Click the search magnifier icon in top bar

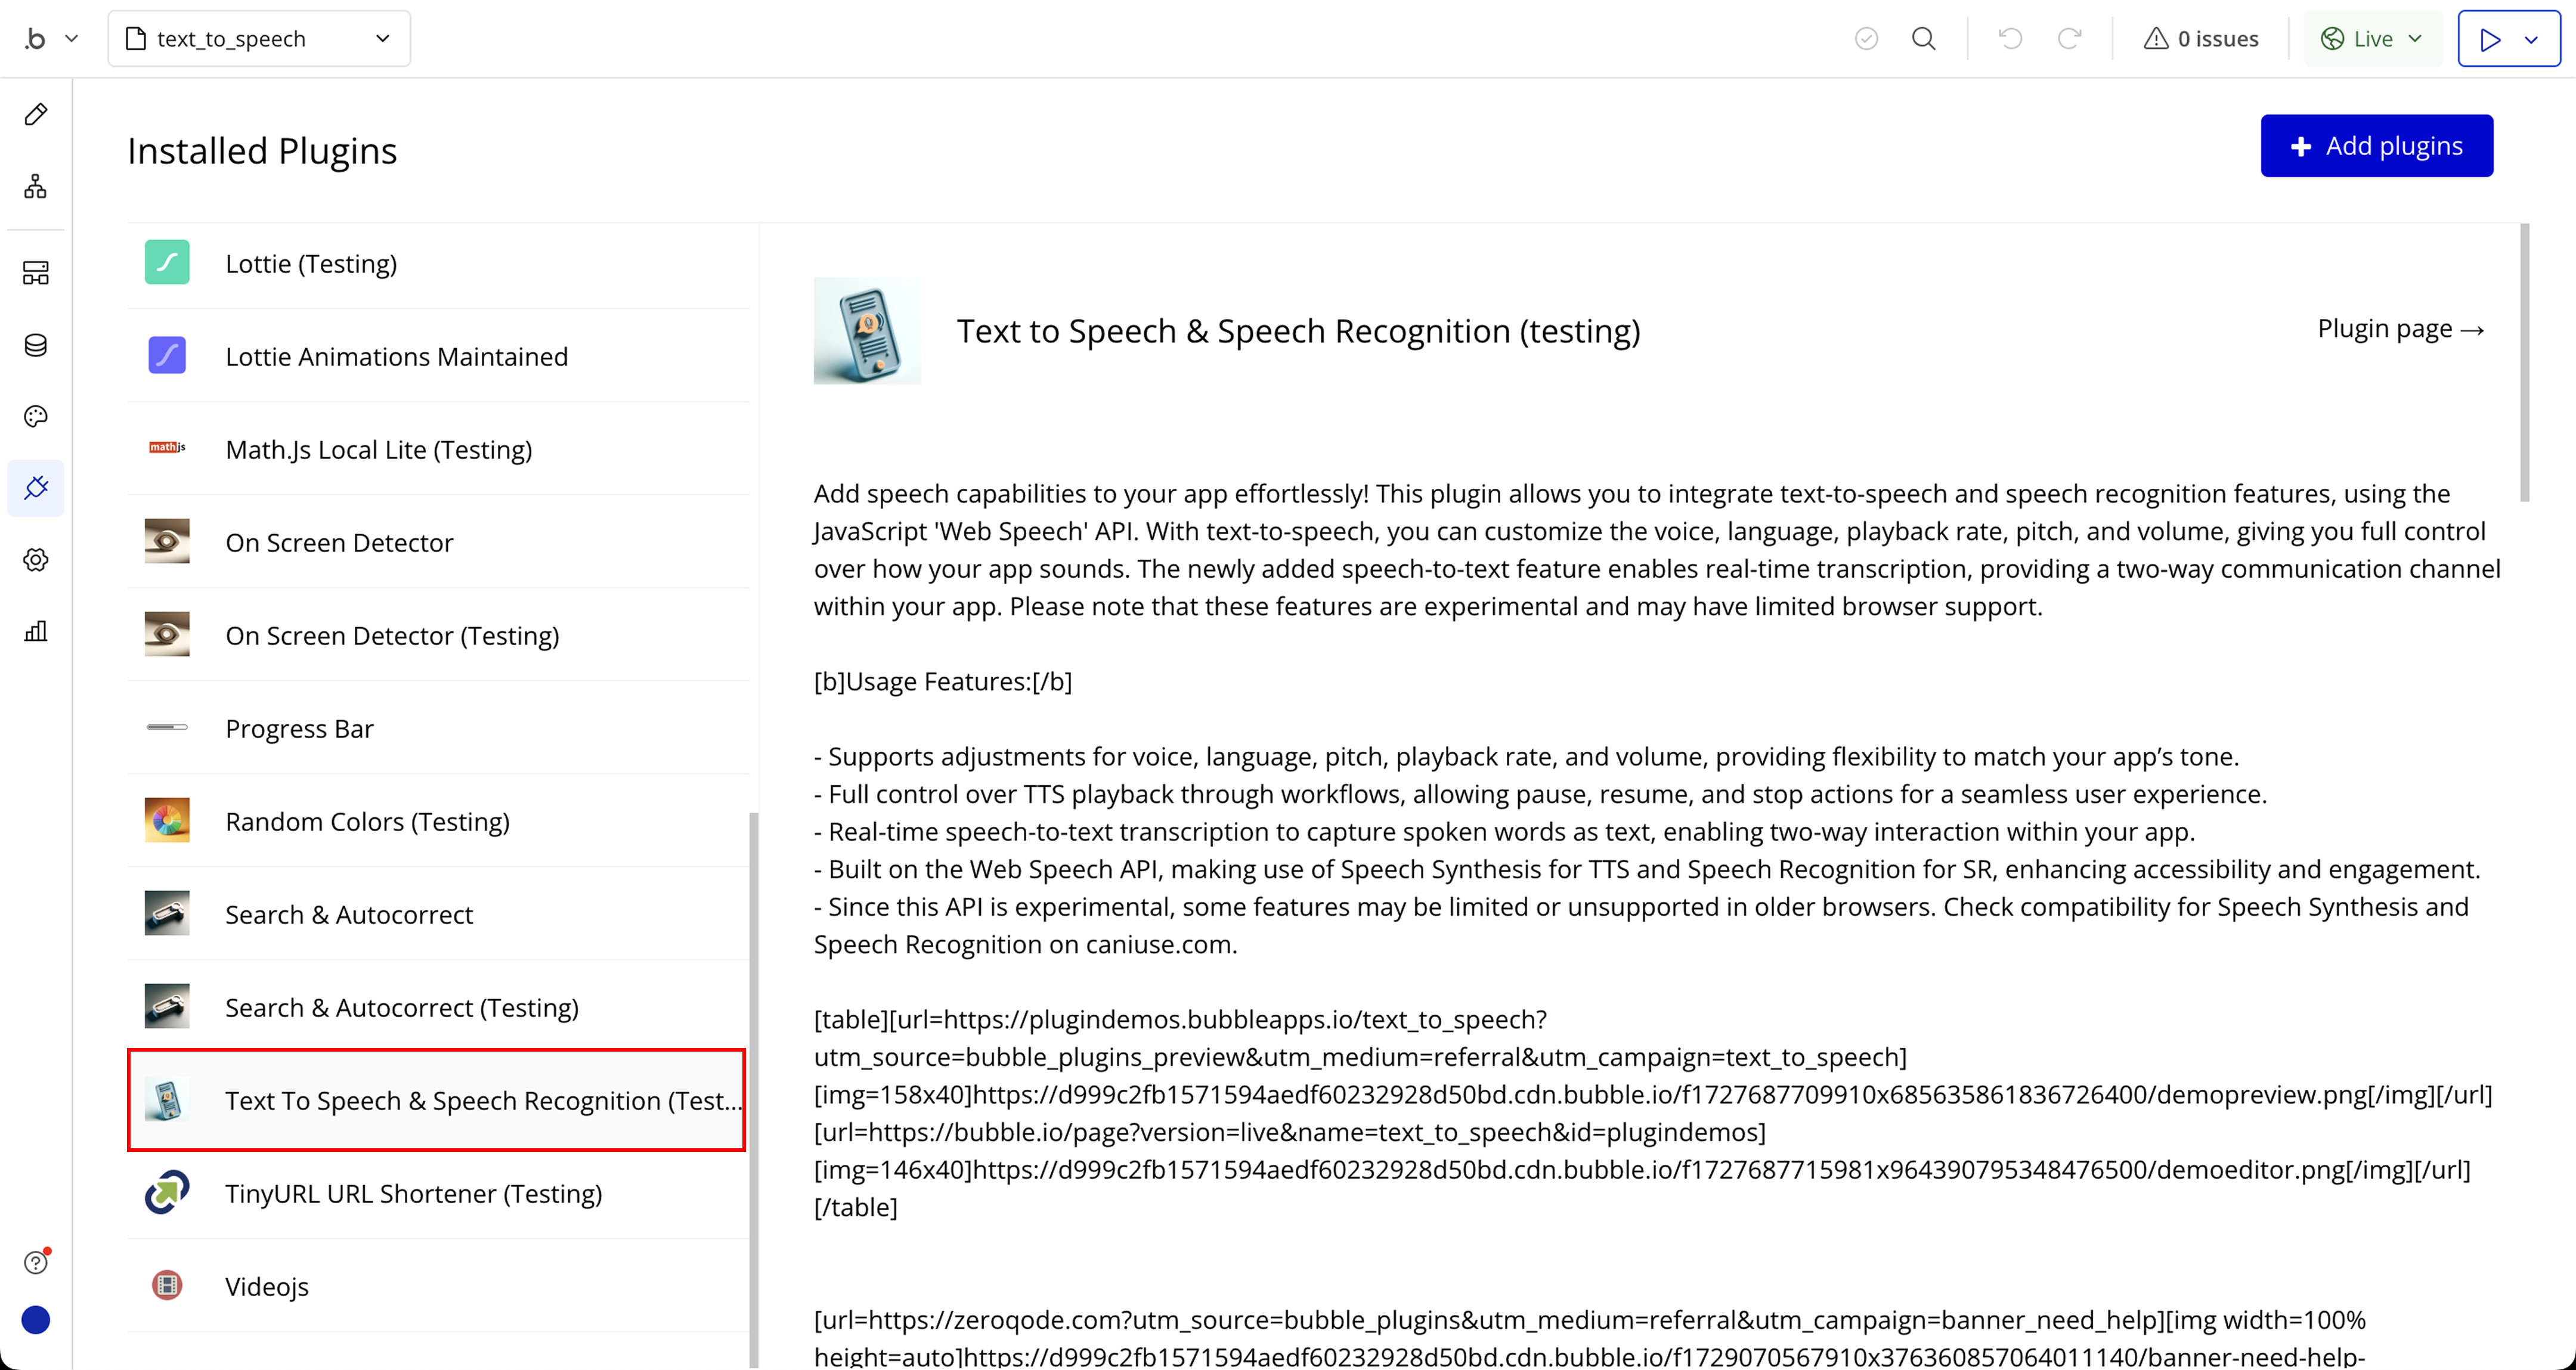pyautogui.click(x=1923, y=39)
